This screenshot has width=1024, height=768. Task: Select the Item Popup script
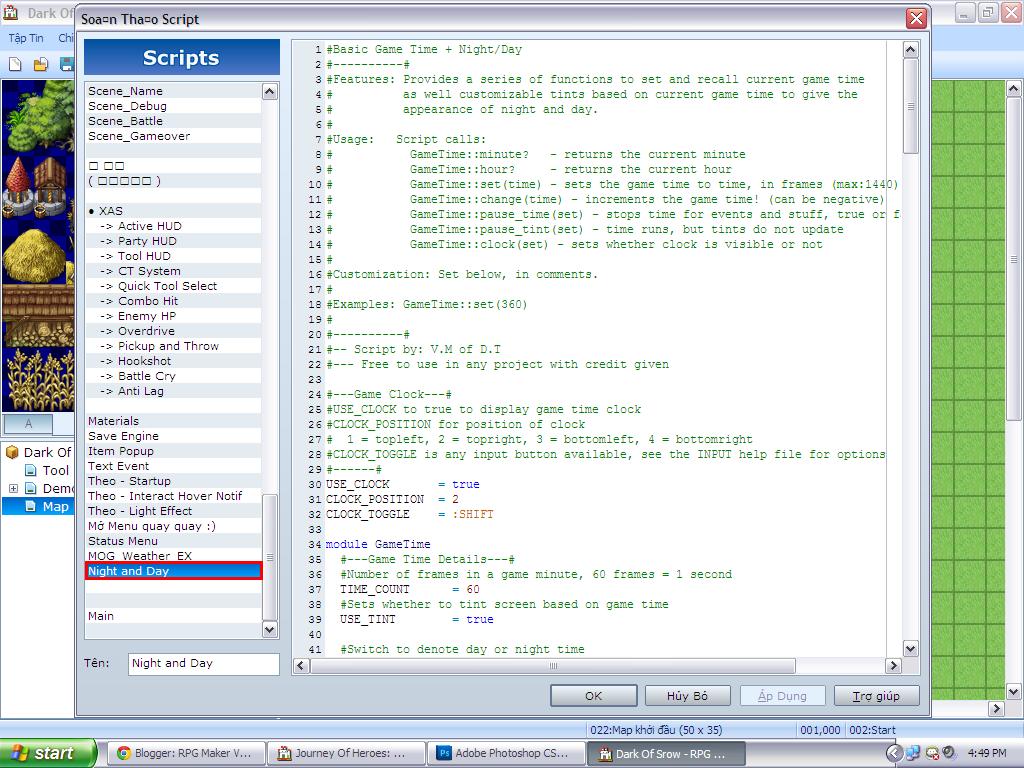pyautogui.click(x=173, y=451)
